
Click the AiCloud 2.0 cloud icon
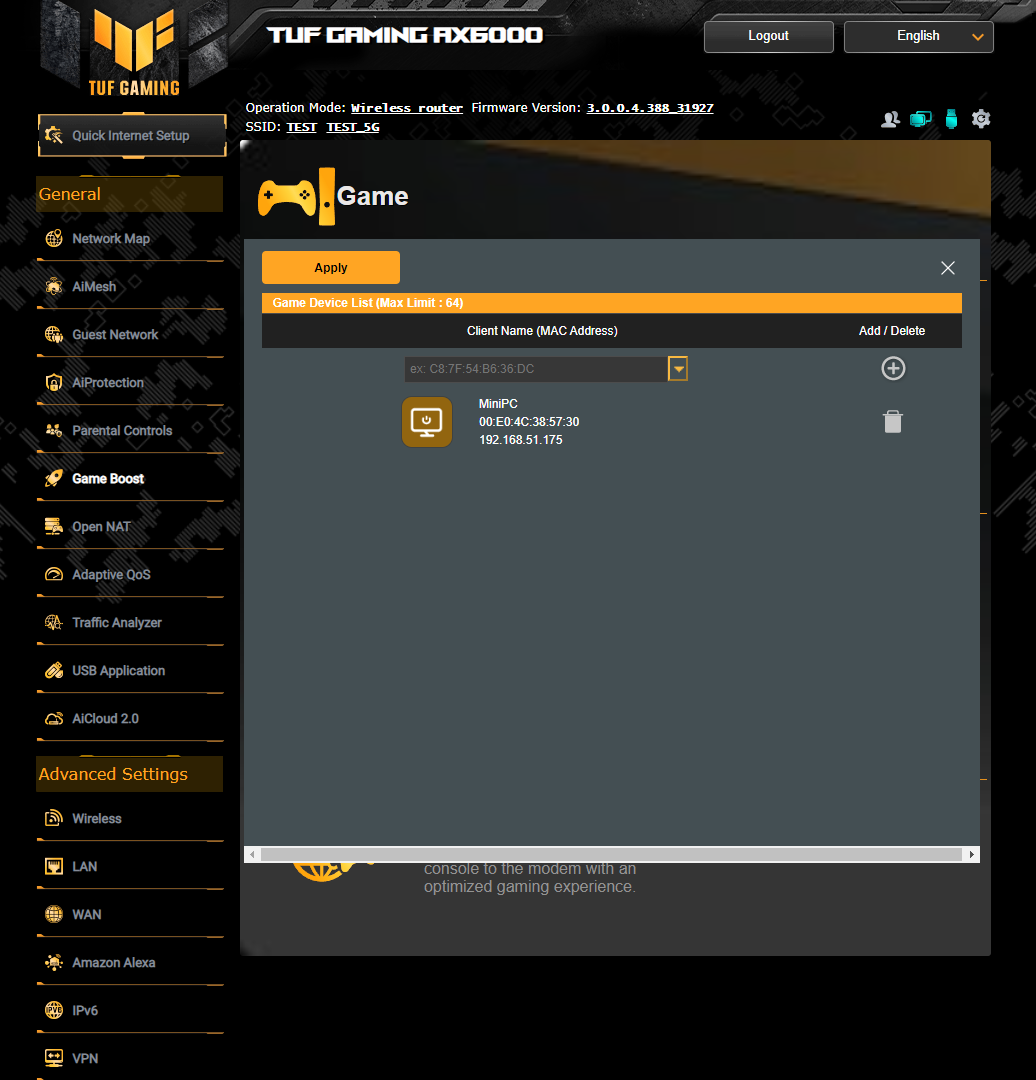(x=54, y=718)
